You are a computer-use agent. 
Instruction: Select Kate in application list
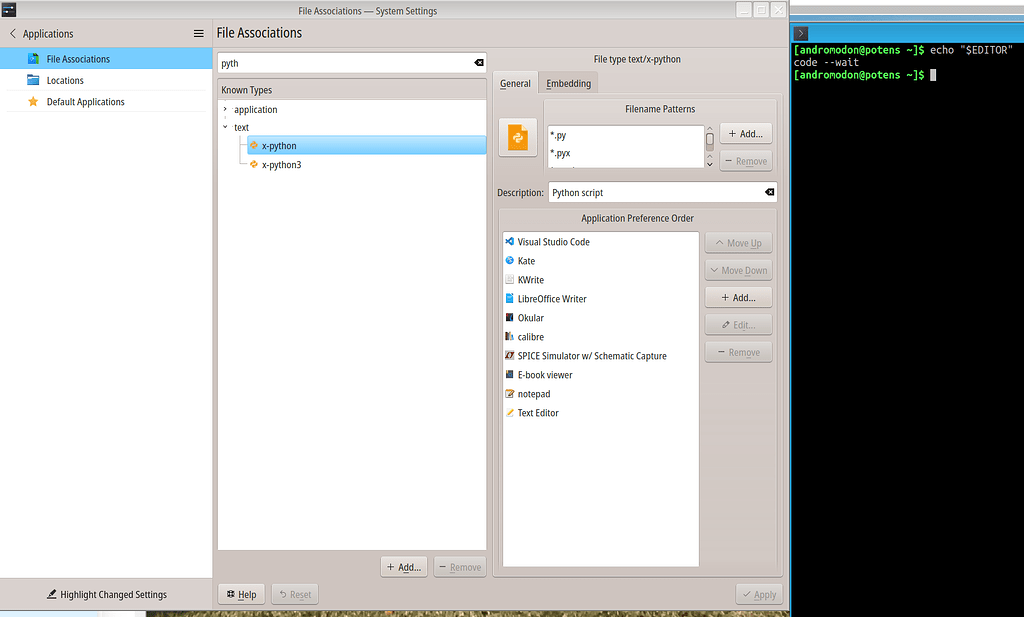coord(526,261)
